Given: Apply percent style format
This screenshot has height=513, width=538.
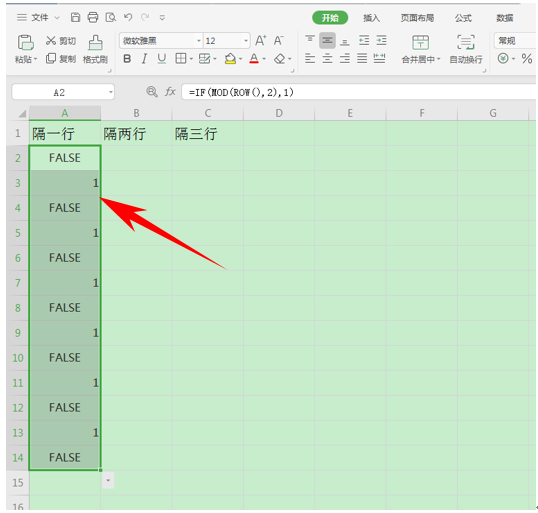Looking at the screenshot, I should click(x=527, y=59).
